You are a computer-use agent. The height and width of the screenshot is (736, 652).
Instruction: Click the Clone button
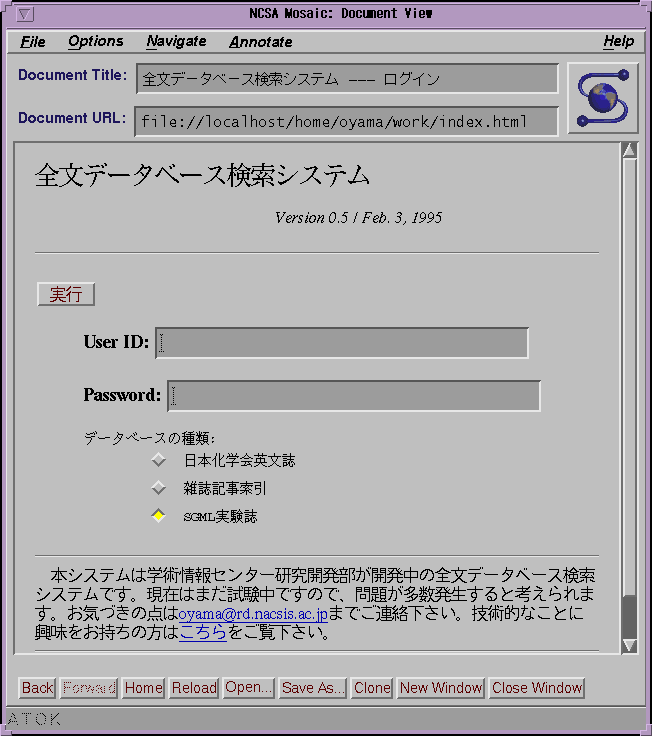[372, 688]
